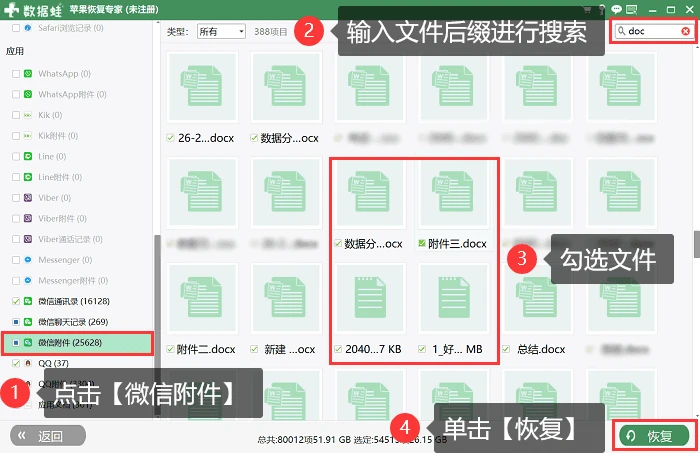Select 微信聊天记录 (269) entry
This screenshot has height=453, width=700.
(73, 322)
